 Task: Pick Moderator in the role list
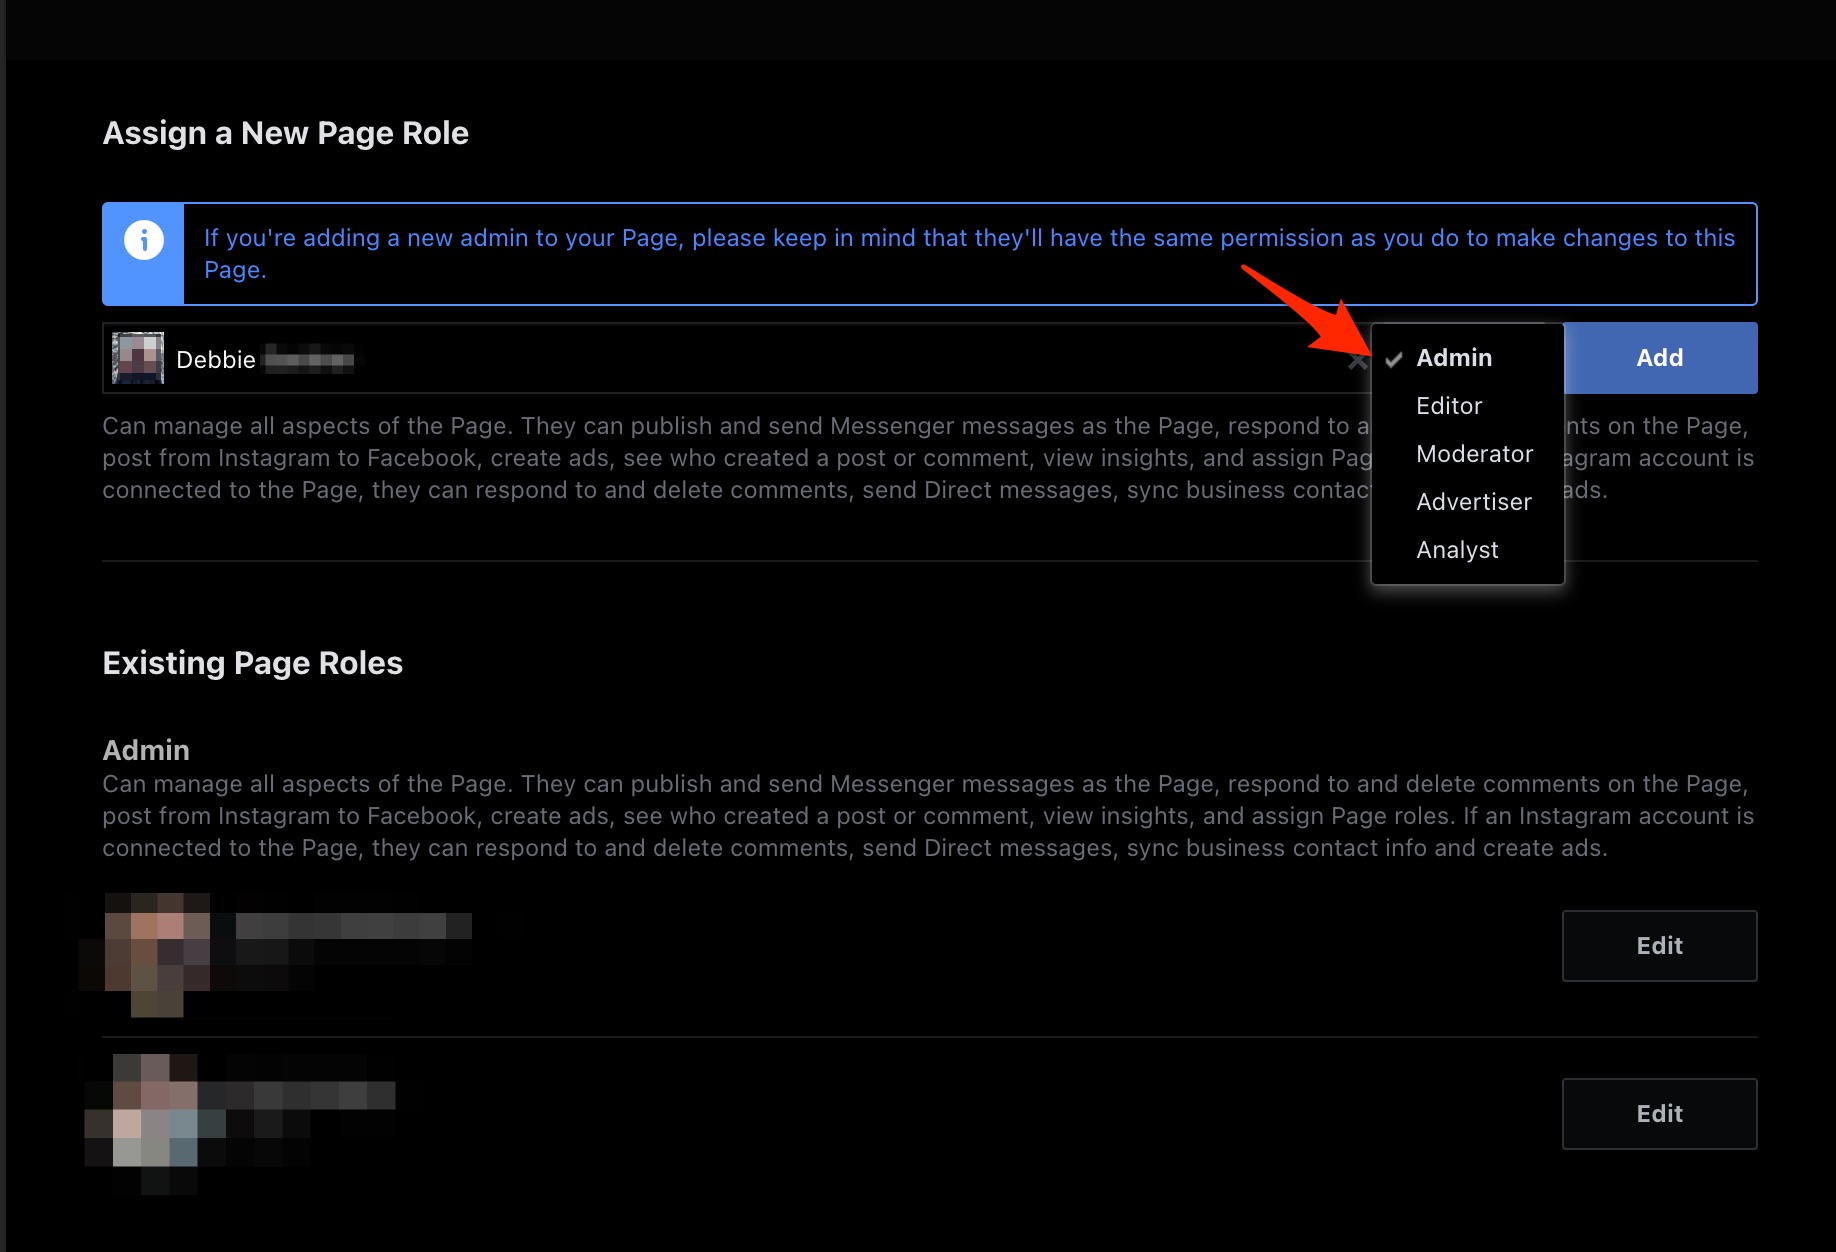tap(1474, 454)
